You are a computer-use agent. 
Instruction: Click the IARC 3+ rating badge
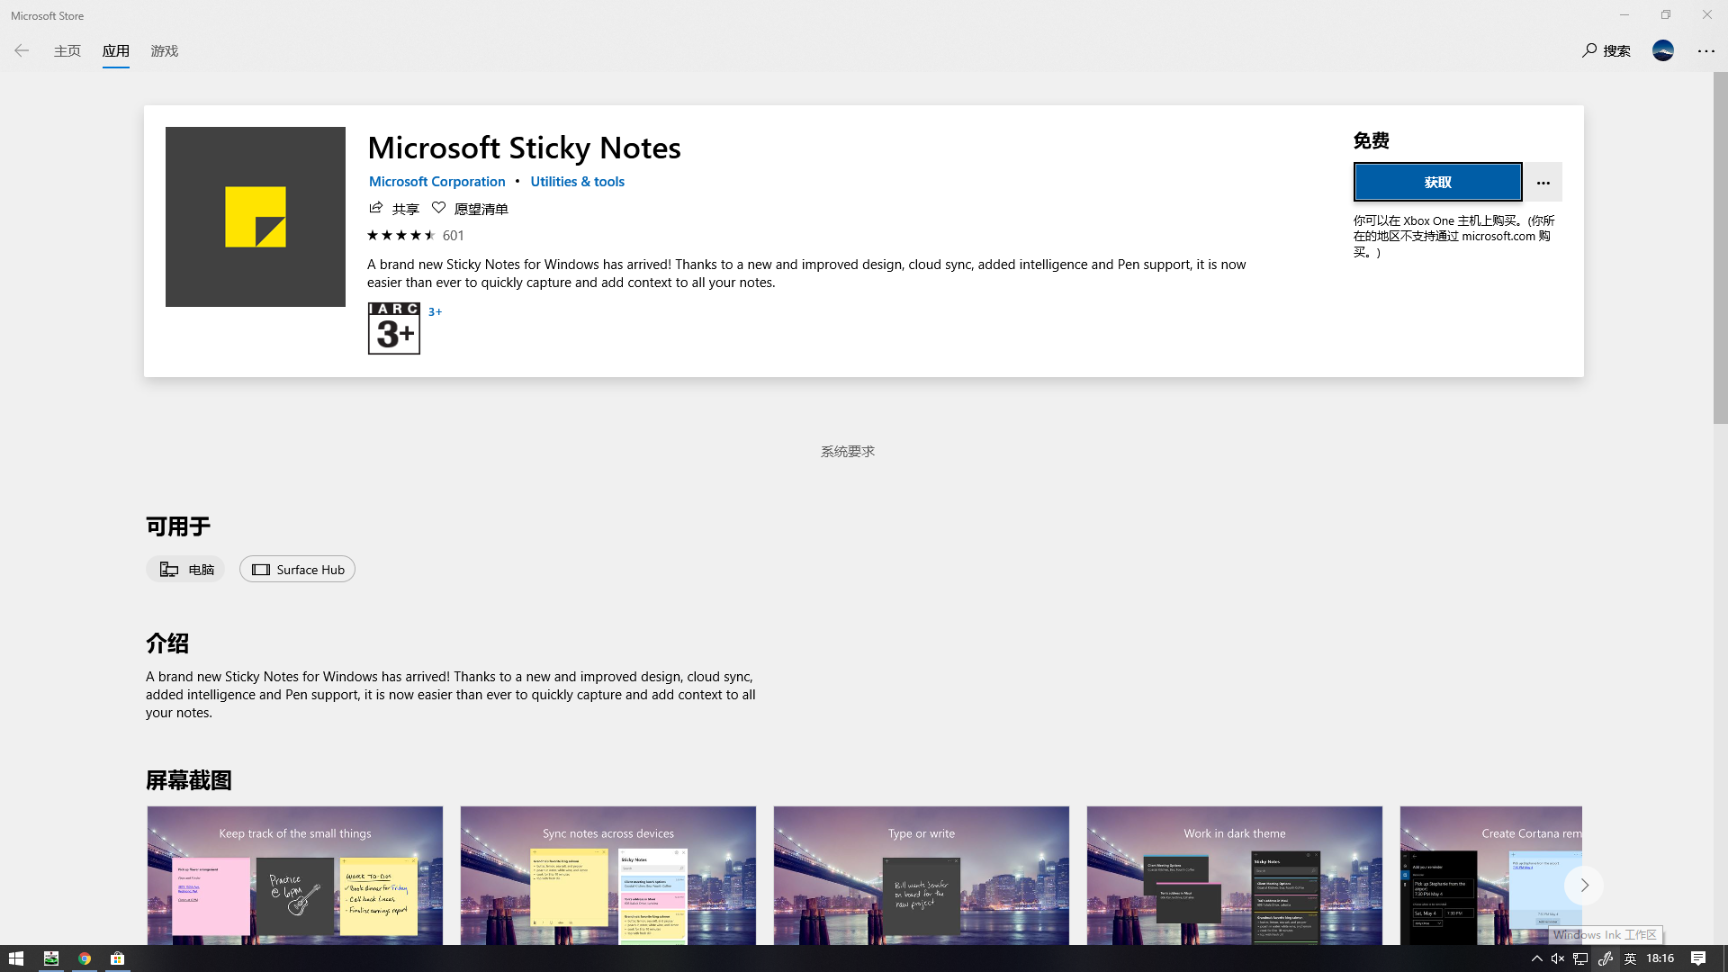click(394, 328)
